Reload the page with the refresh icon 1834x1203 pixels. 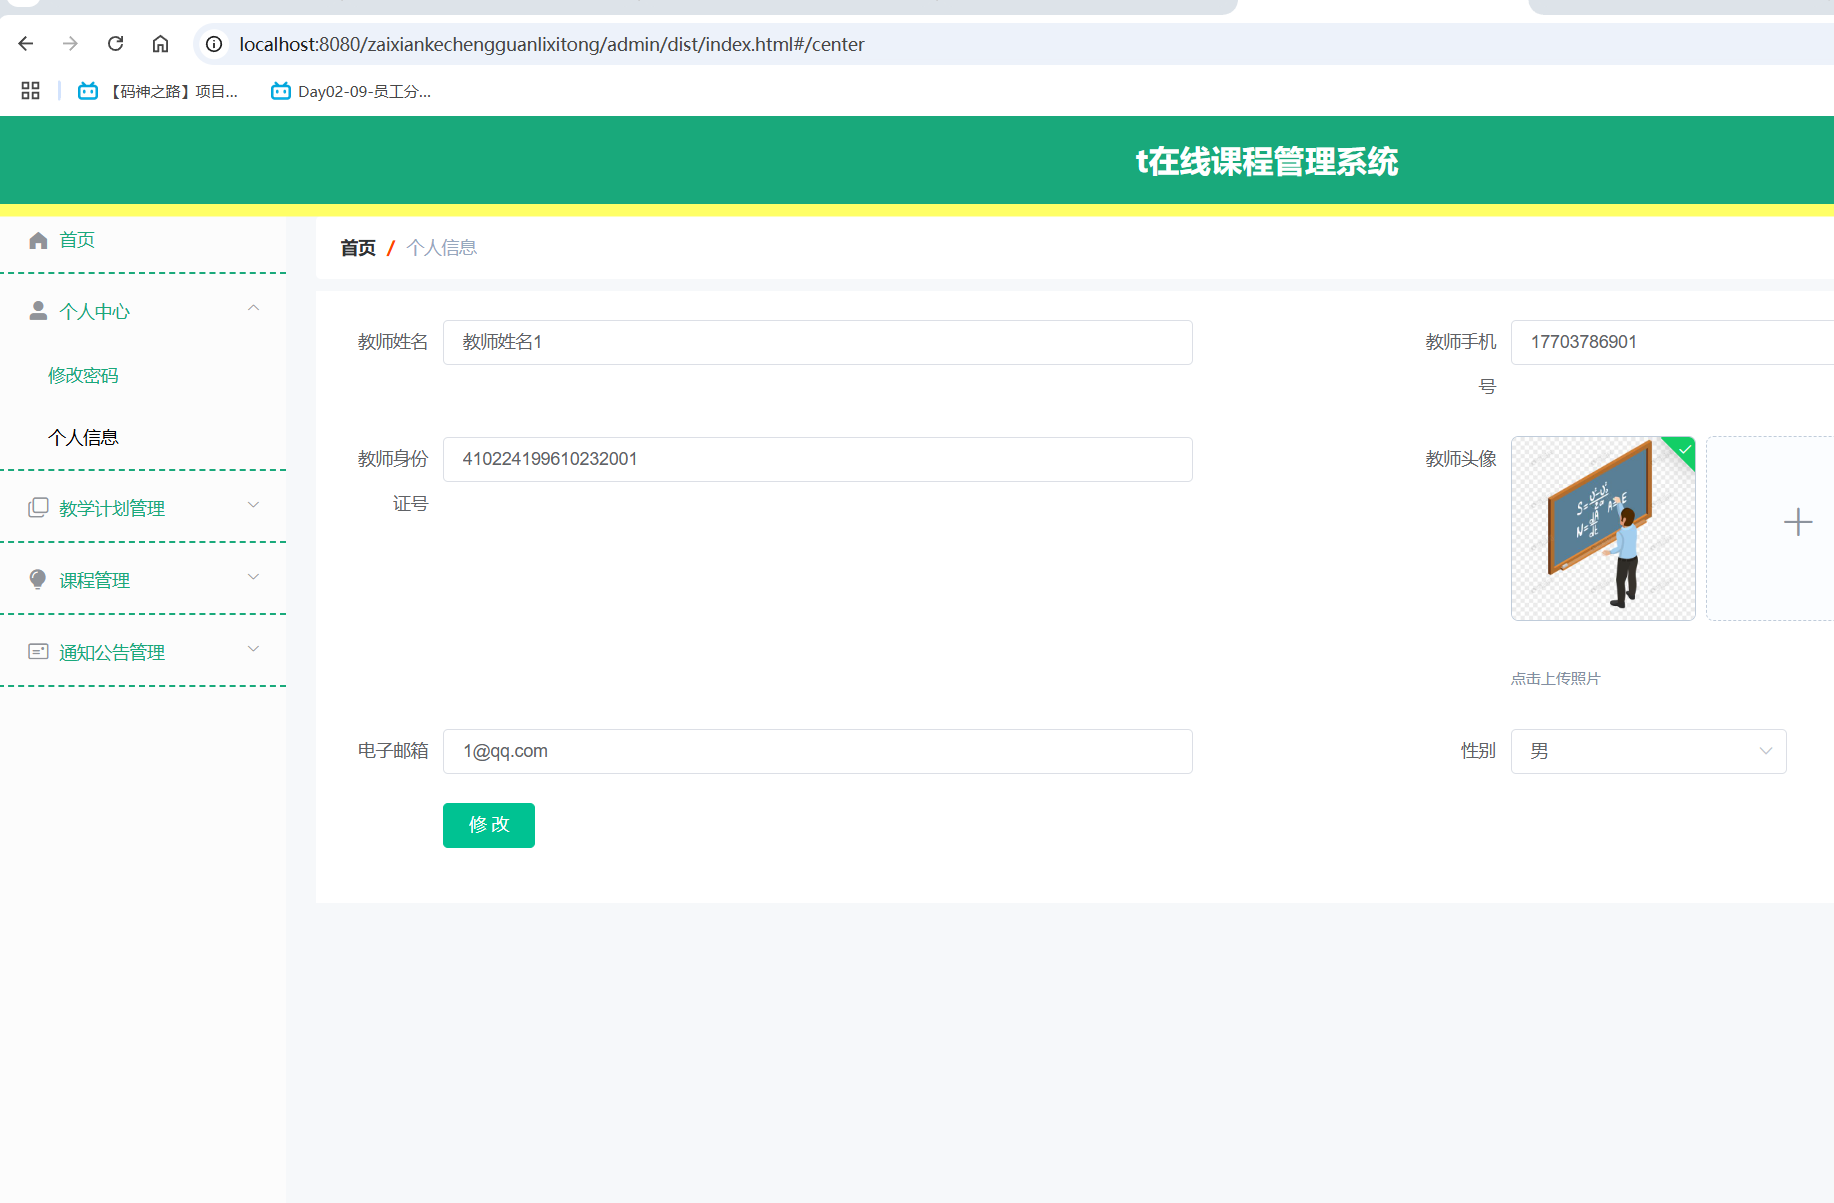(x=115, y=44)
